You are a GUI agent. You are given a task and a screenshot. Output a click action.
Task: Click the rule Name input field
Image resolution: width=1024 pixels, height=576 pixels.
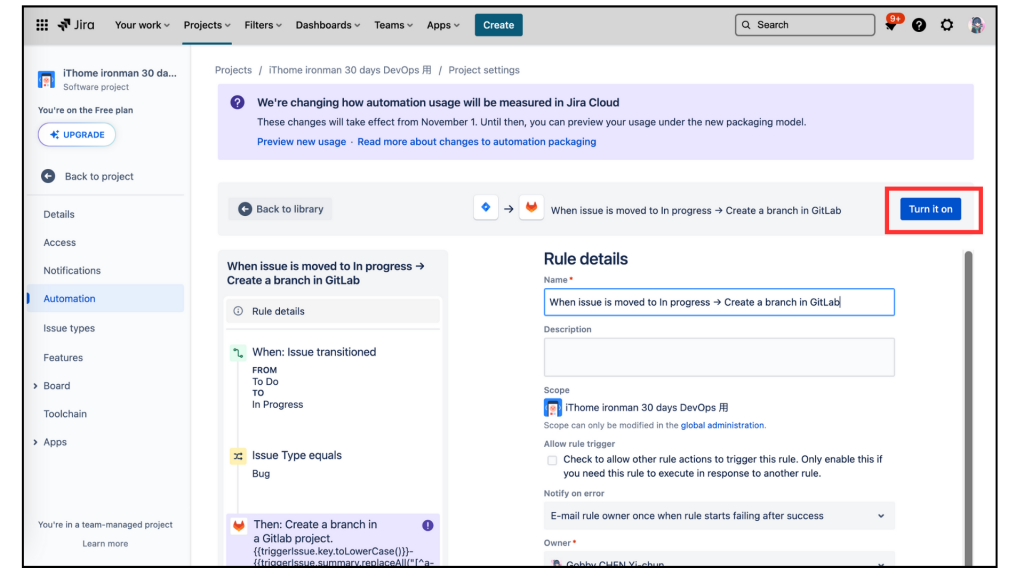(x=719, y=302)
